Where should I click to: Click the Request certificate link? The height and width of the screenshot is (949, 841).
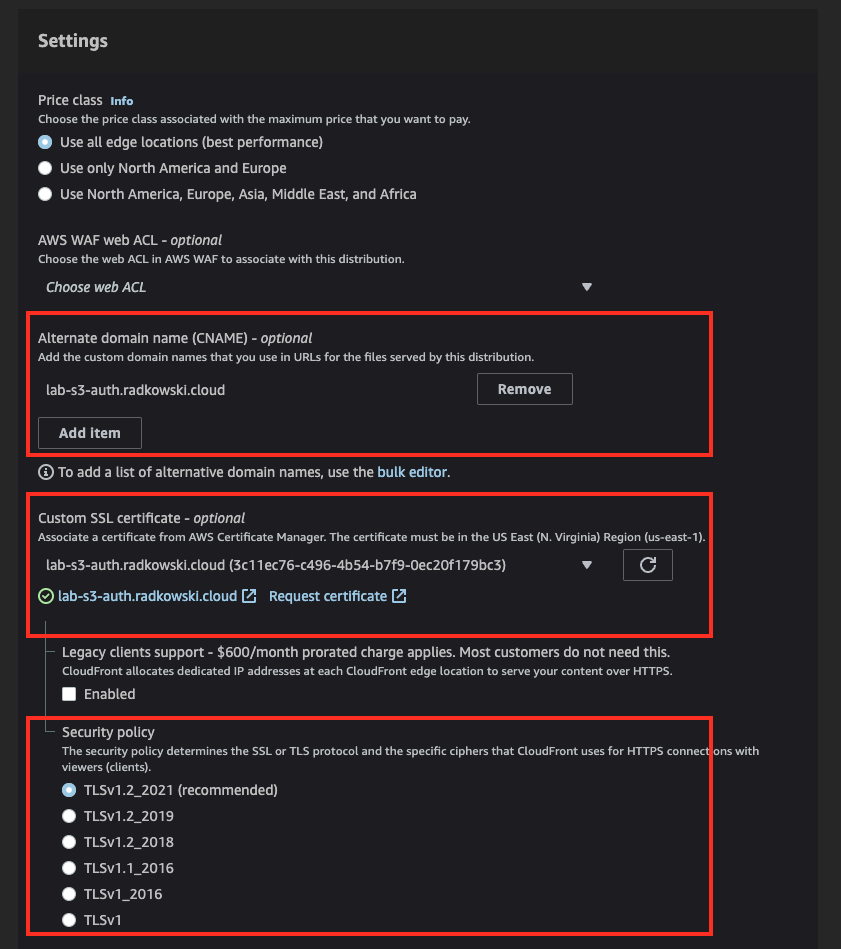click(327, 596)
